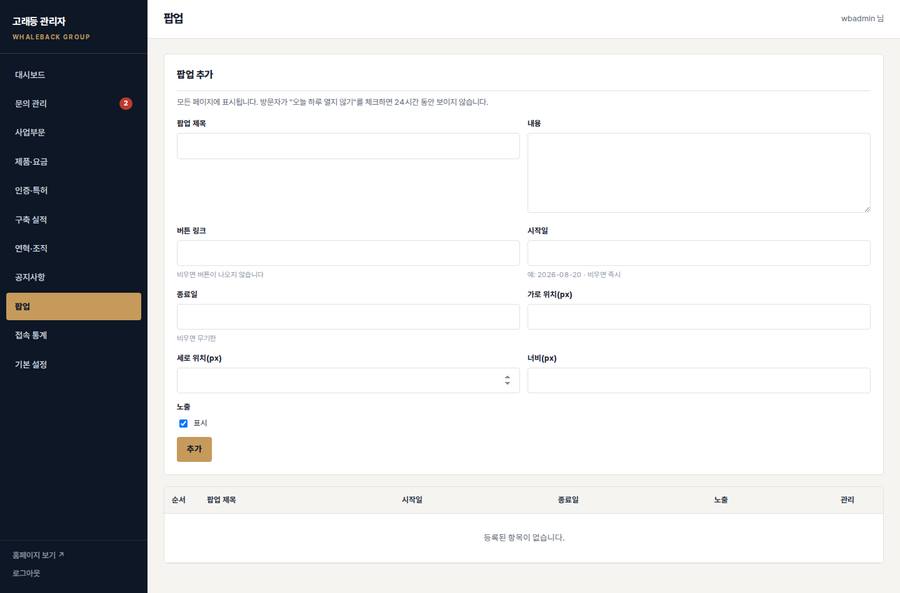Click the red unread badge on 문의 관리
The height and width of the screenshot is (593, 900).
click(126, 103)
